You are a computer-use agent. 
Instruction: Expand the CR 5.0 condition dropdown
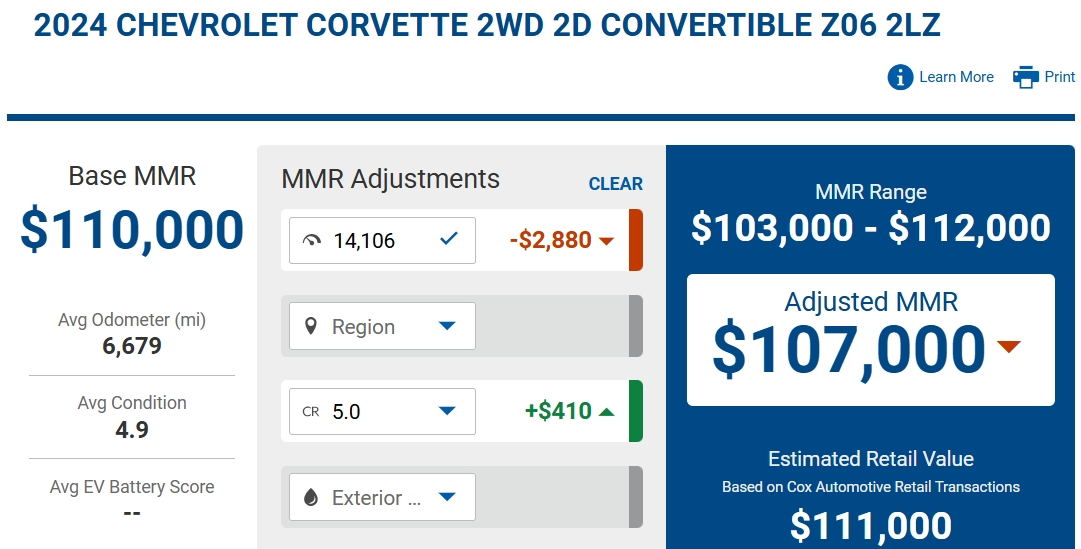click(x=382, y=412)
